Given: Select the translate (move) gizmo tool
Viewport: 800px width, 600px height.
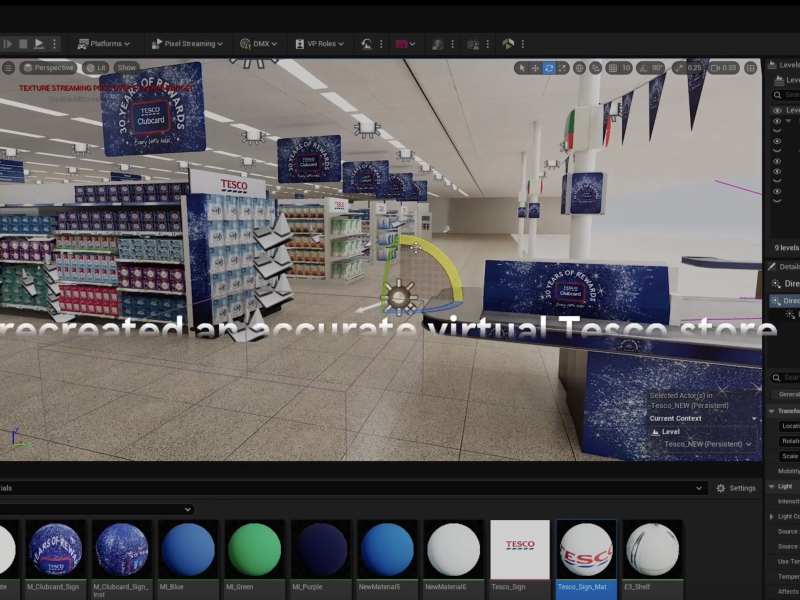Looking at the screenshot, I should click(535, 68).
